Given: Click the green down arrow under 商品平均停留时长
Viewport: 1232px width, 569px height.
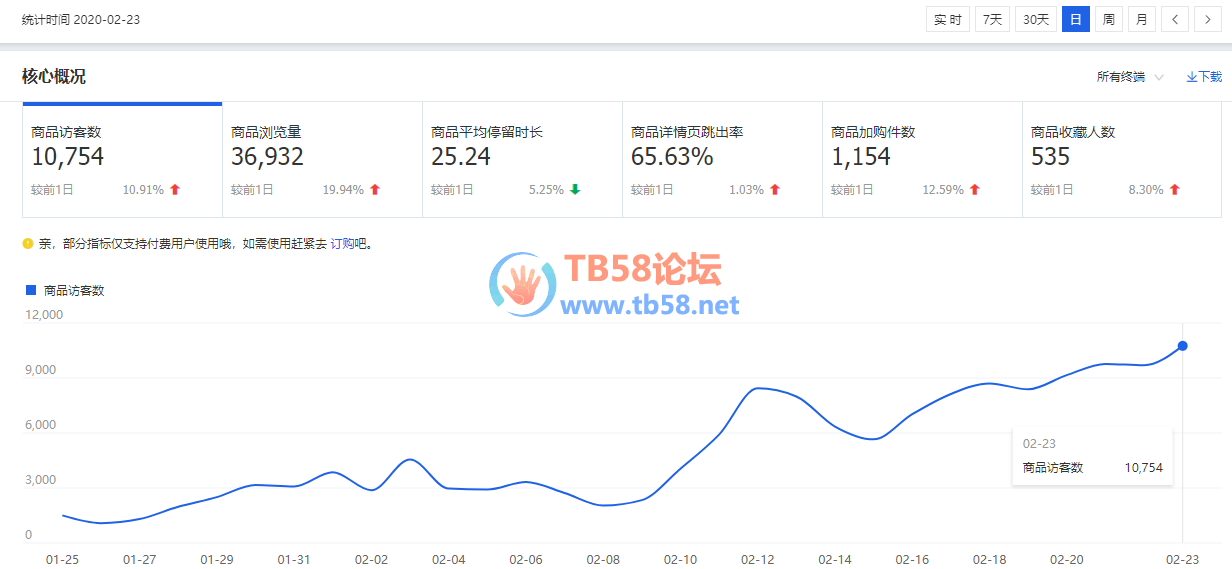Looking at the screenshot, I should (575, 189).
